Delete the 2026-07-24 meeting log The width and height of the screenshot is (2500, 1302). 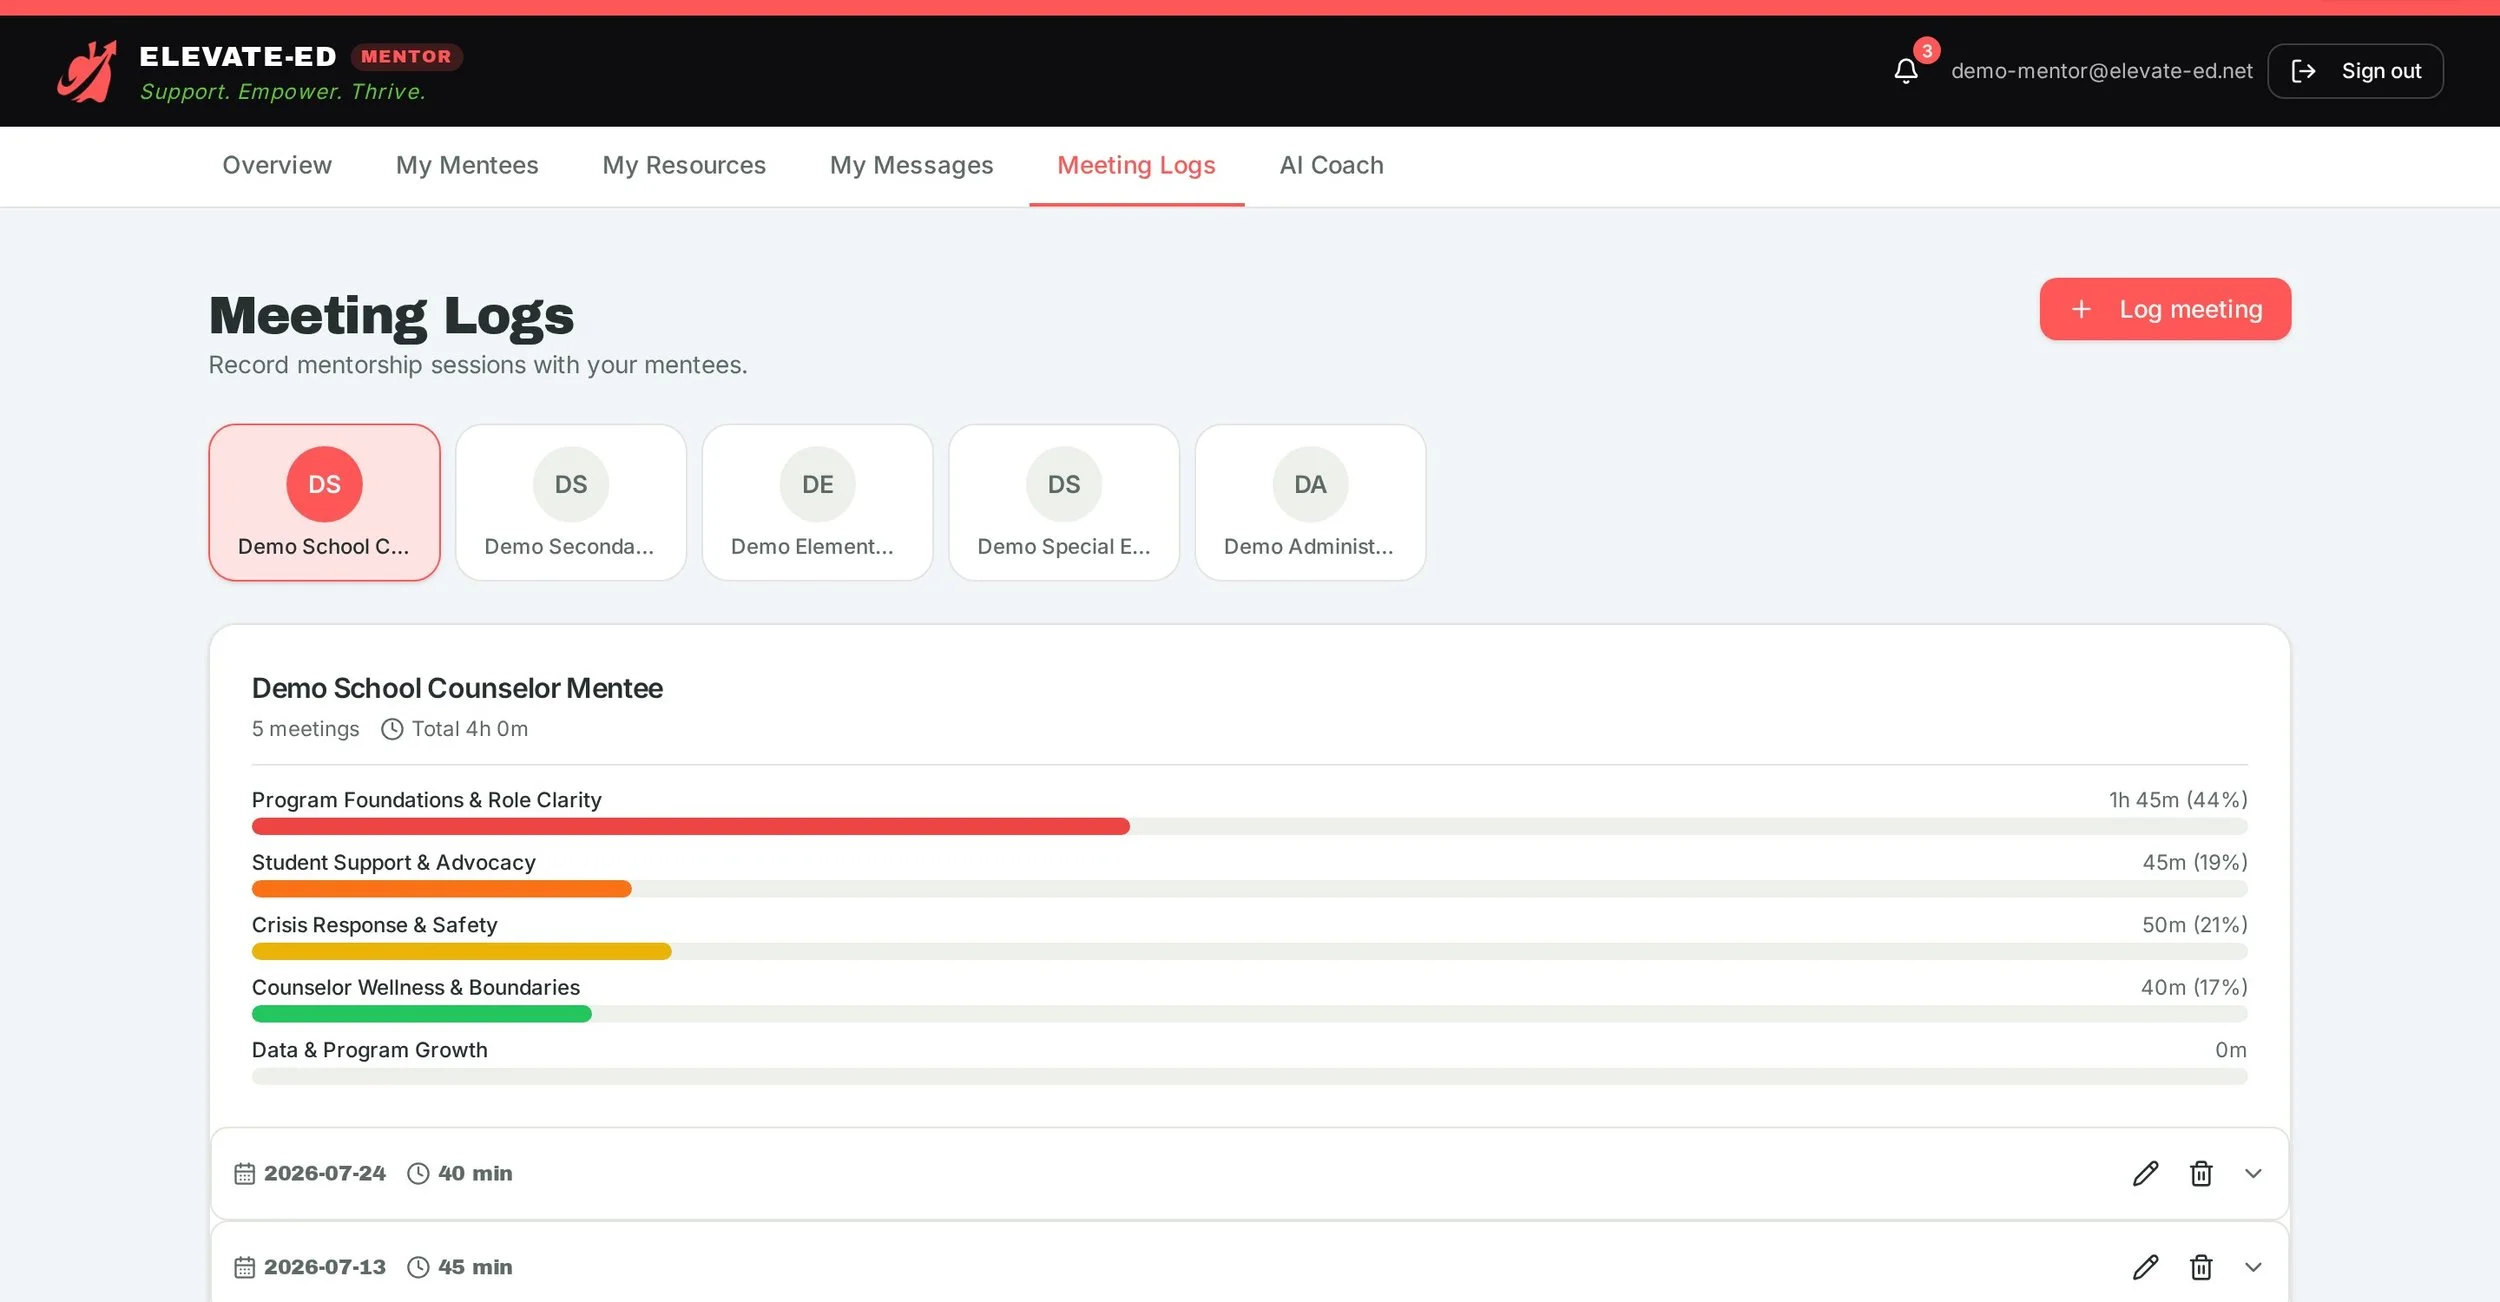pos(2201,1173)
